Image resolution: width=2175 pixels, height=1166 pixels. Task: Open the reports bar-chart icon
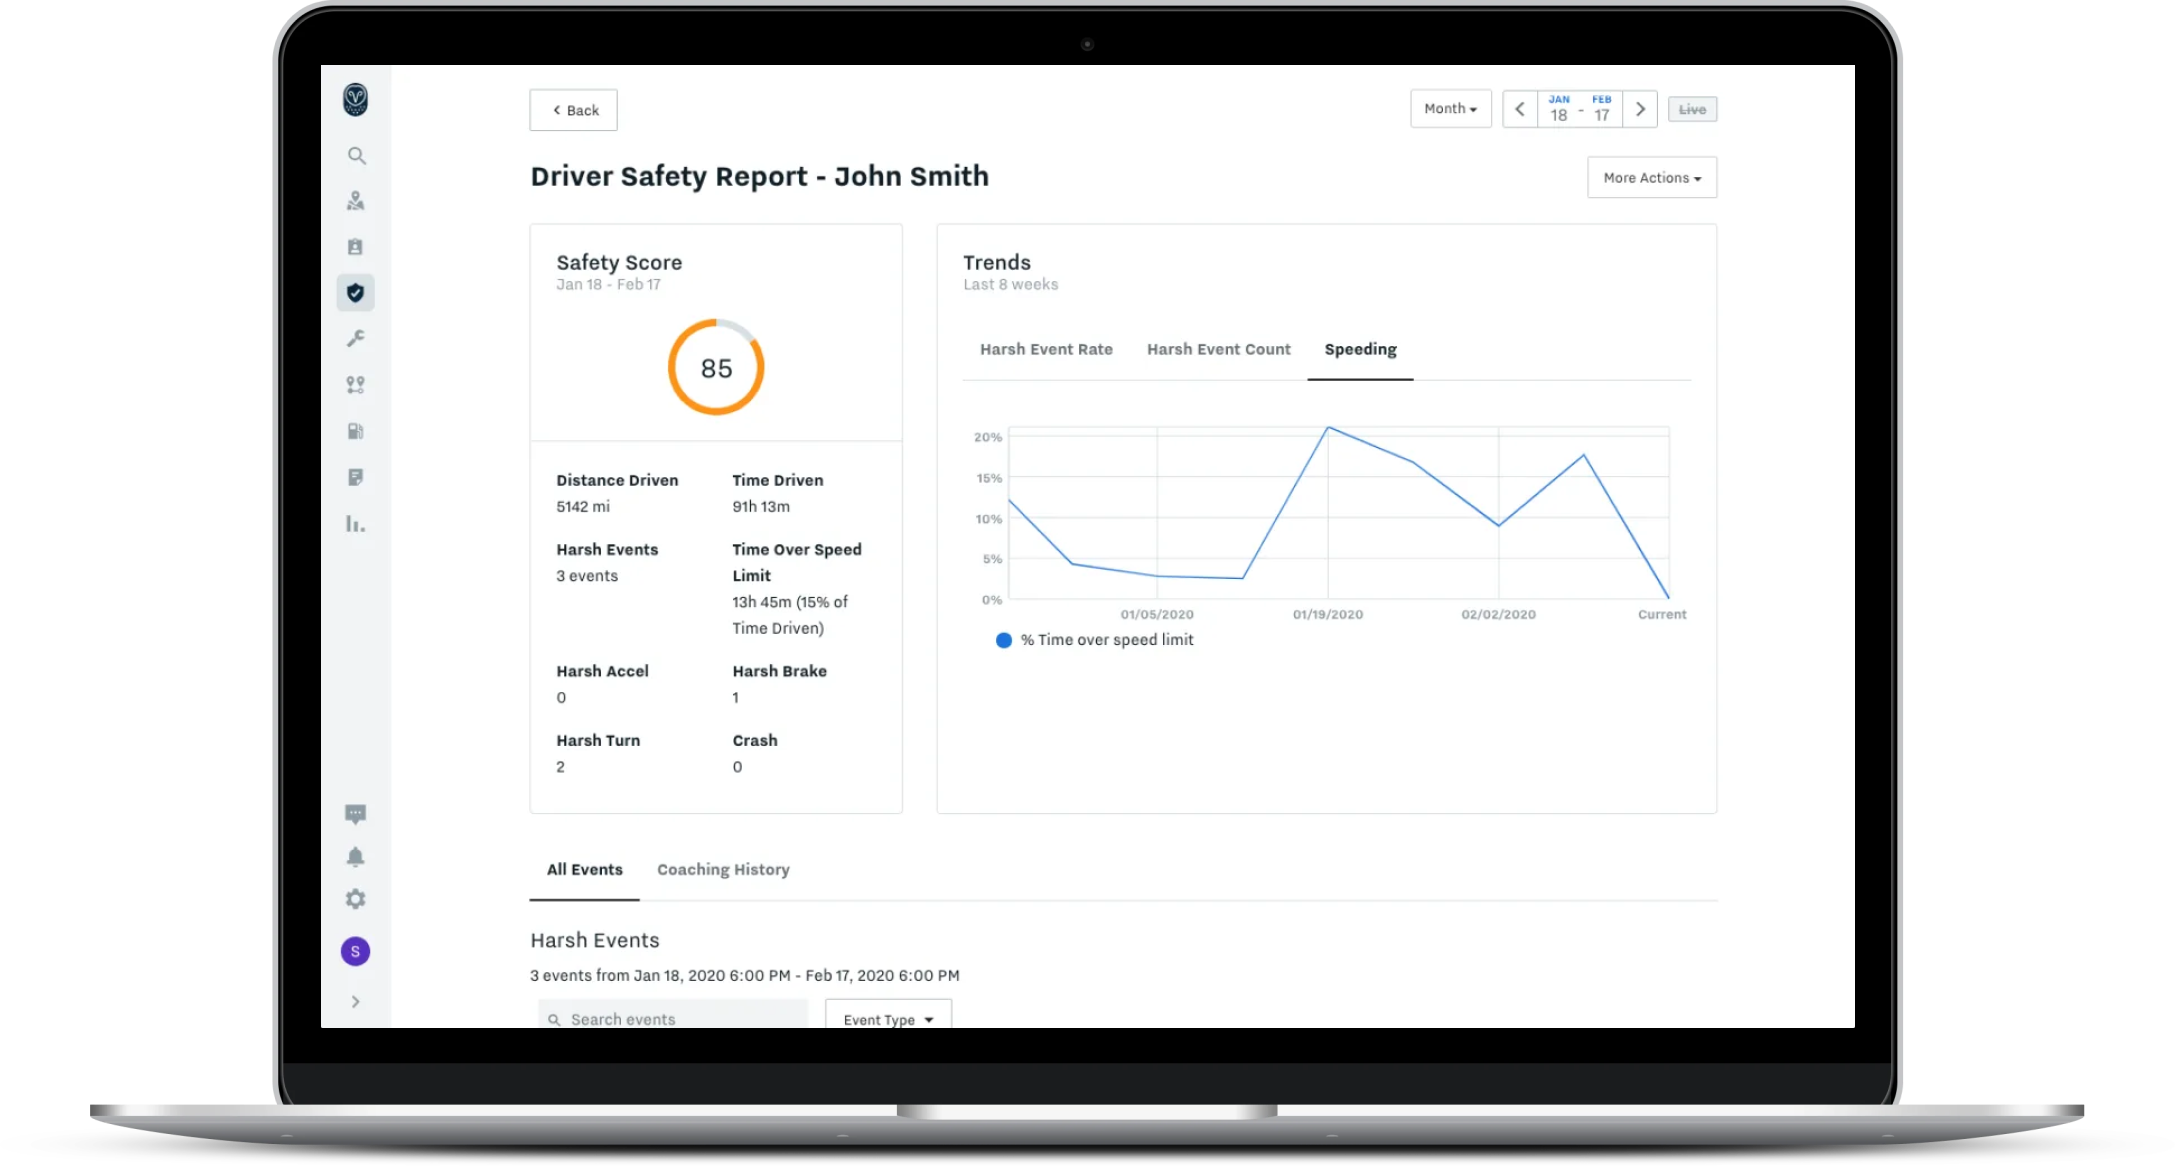(x=357, y=523)
